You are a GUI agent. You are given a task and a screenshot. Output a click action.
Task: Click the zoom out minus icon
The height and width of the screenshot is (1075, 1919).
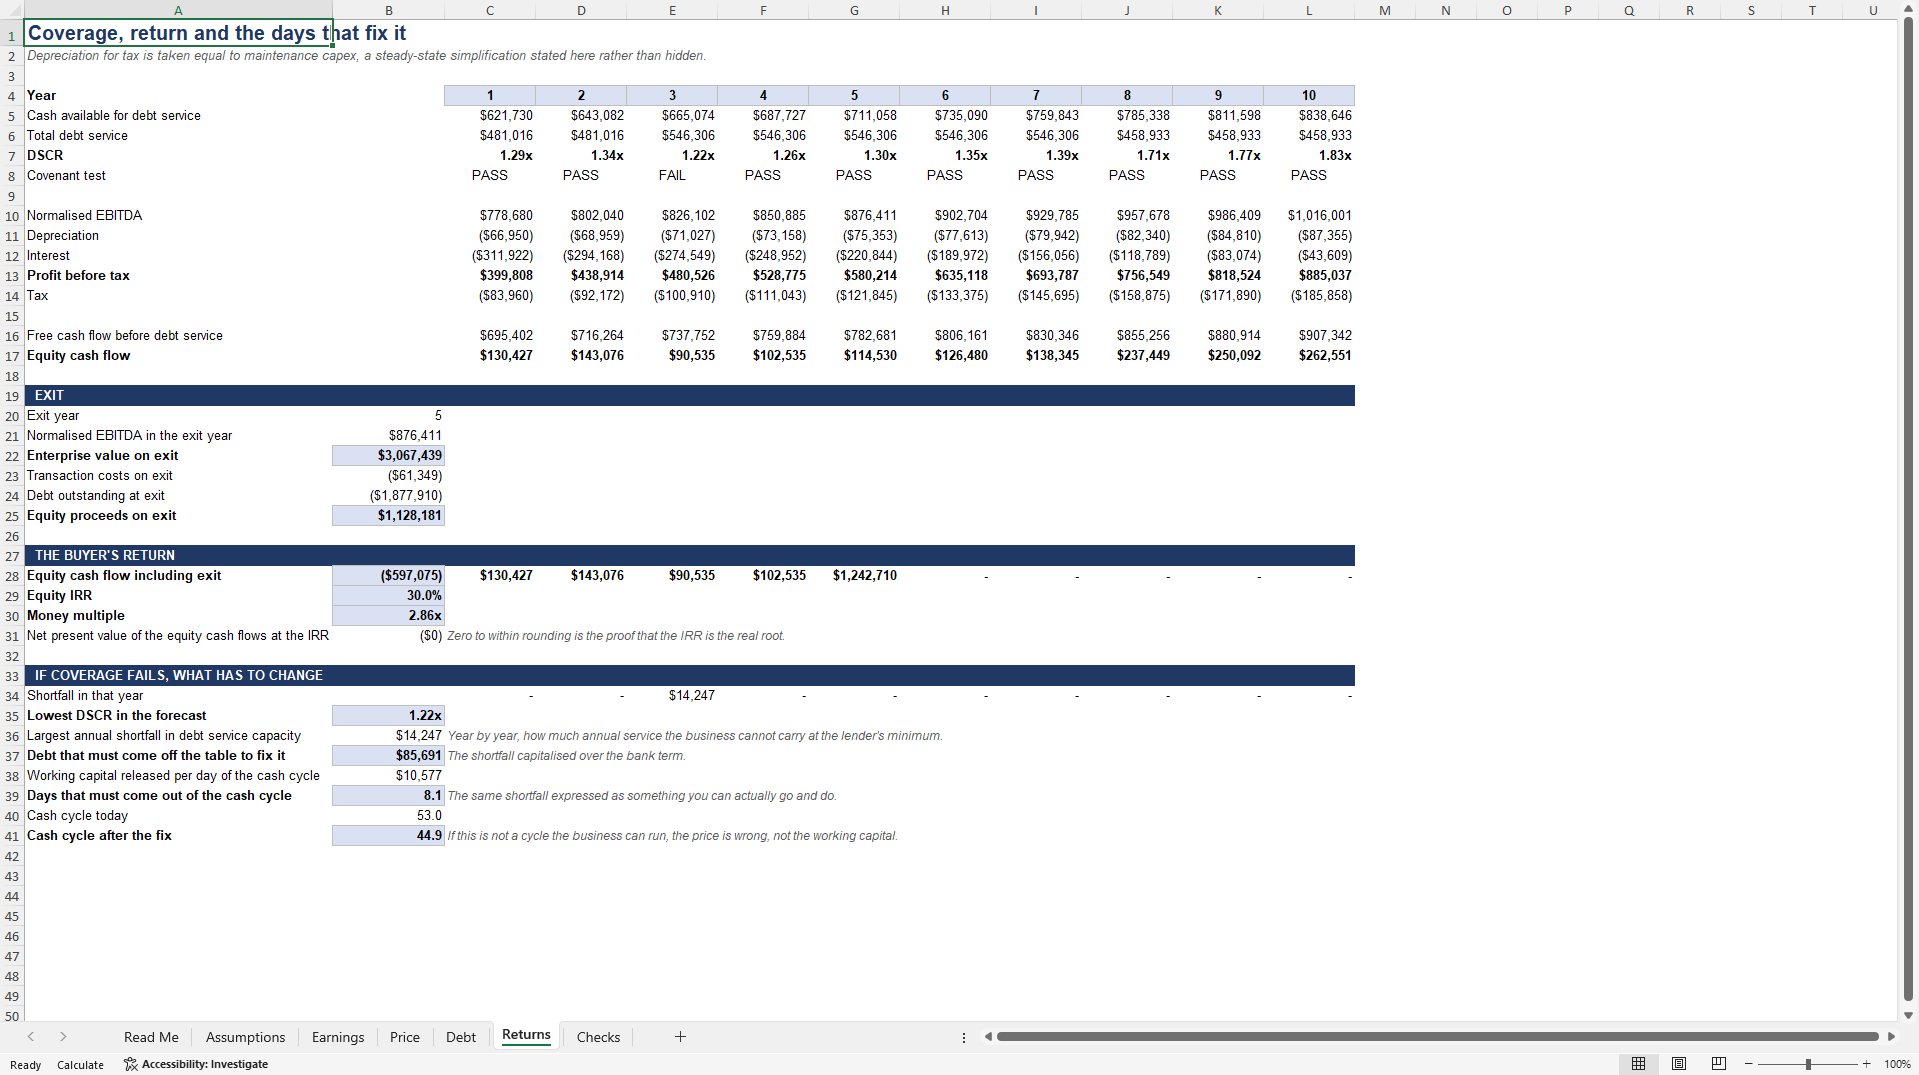coord(1748,1064)
